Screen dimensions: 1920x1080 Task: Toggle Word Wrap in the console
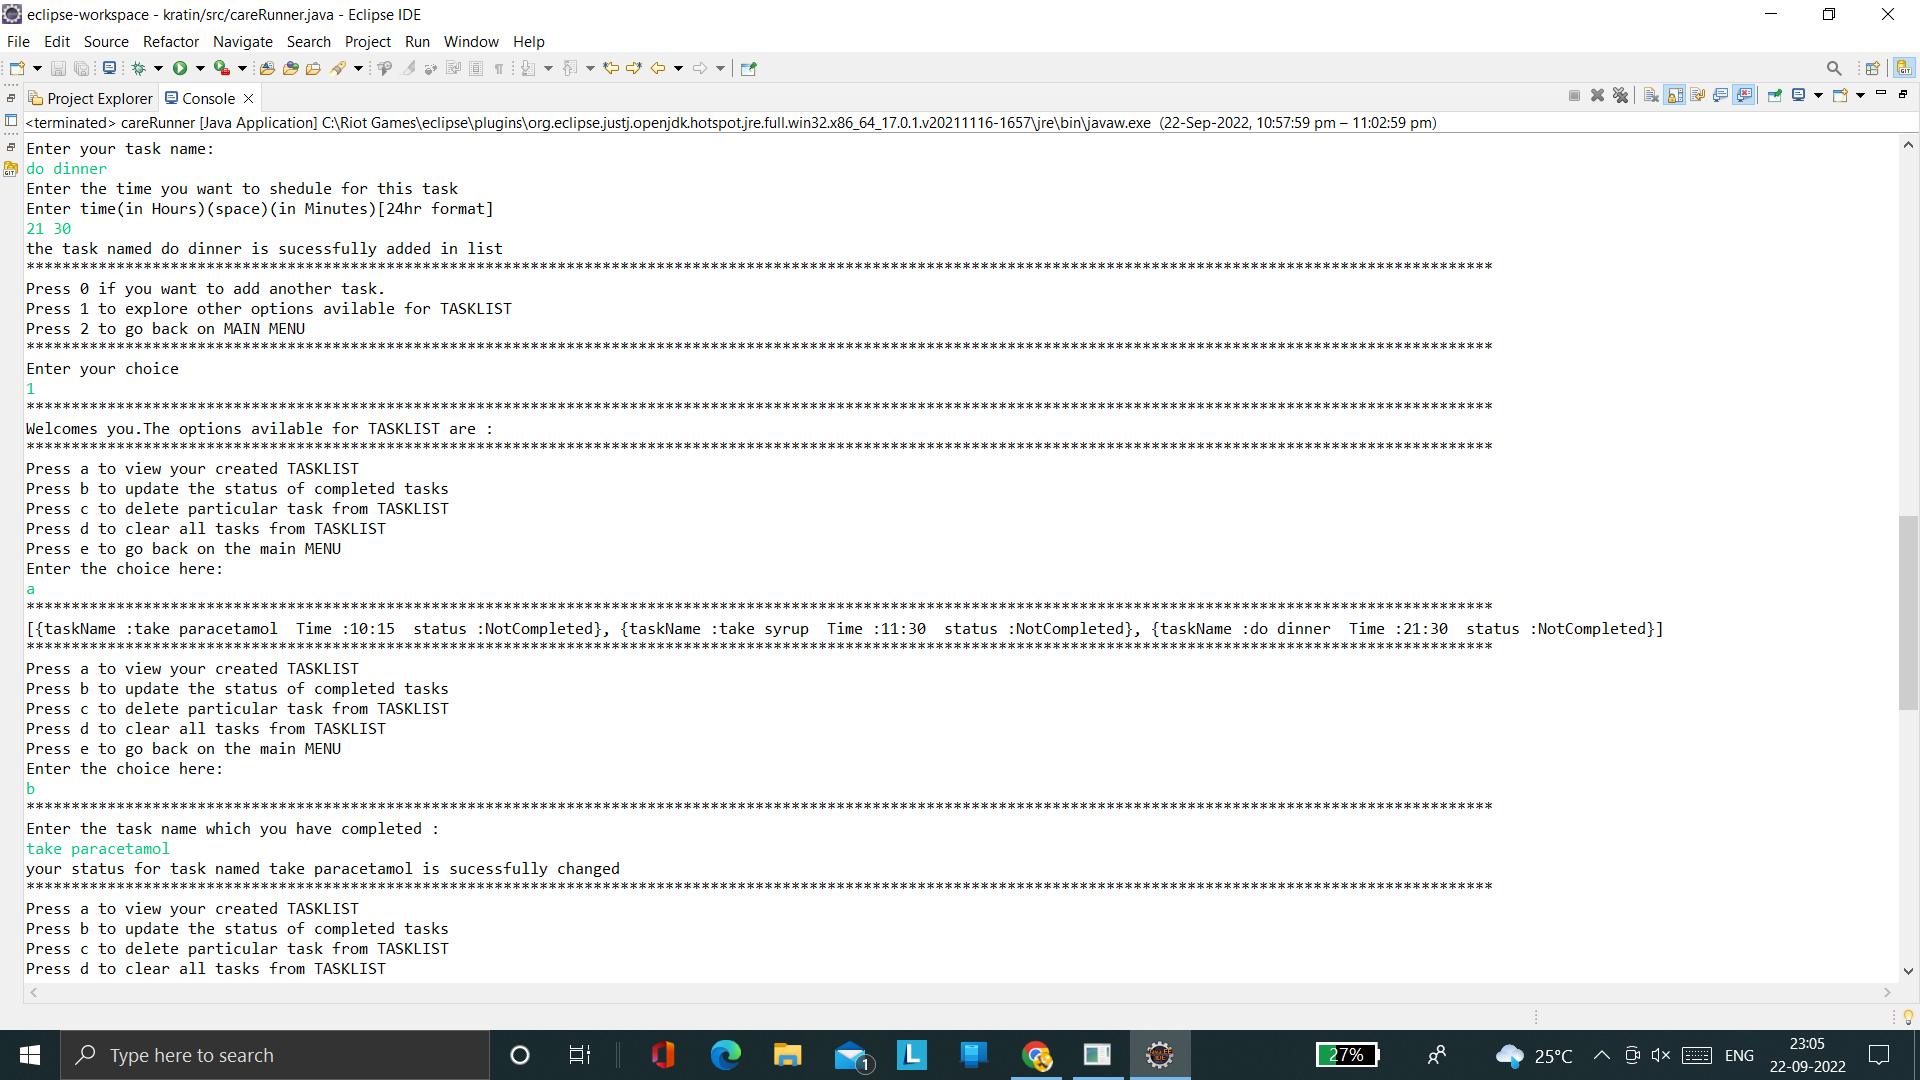(1697, 95)
